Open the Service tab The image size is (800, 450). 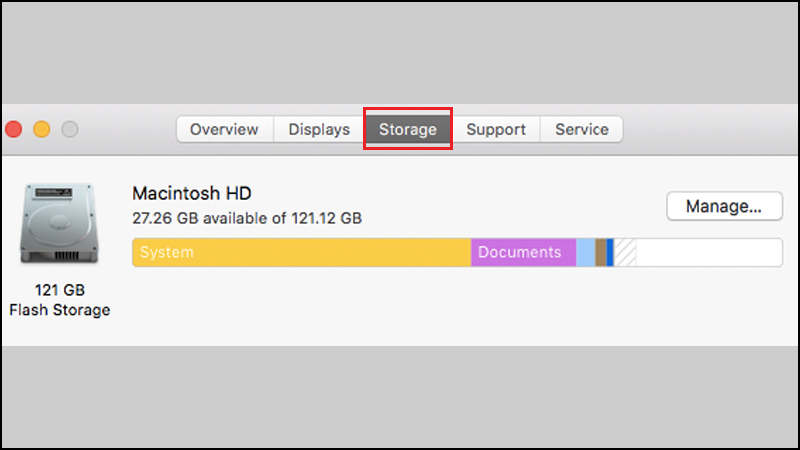point(582,129)
